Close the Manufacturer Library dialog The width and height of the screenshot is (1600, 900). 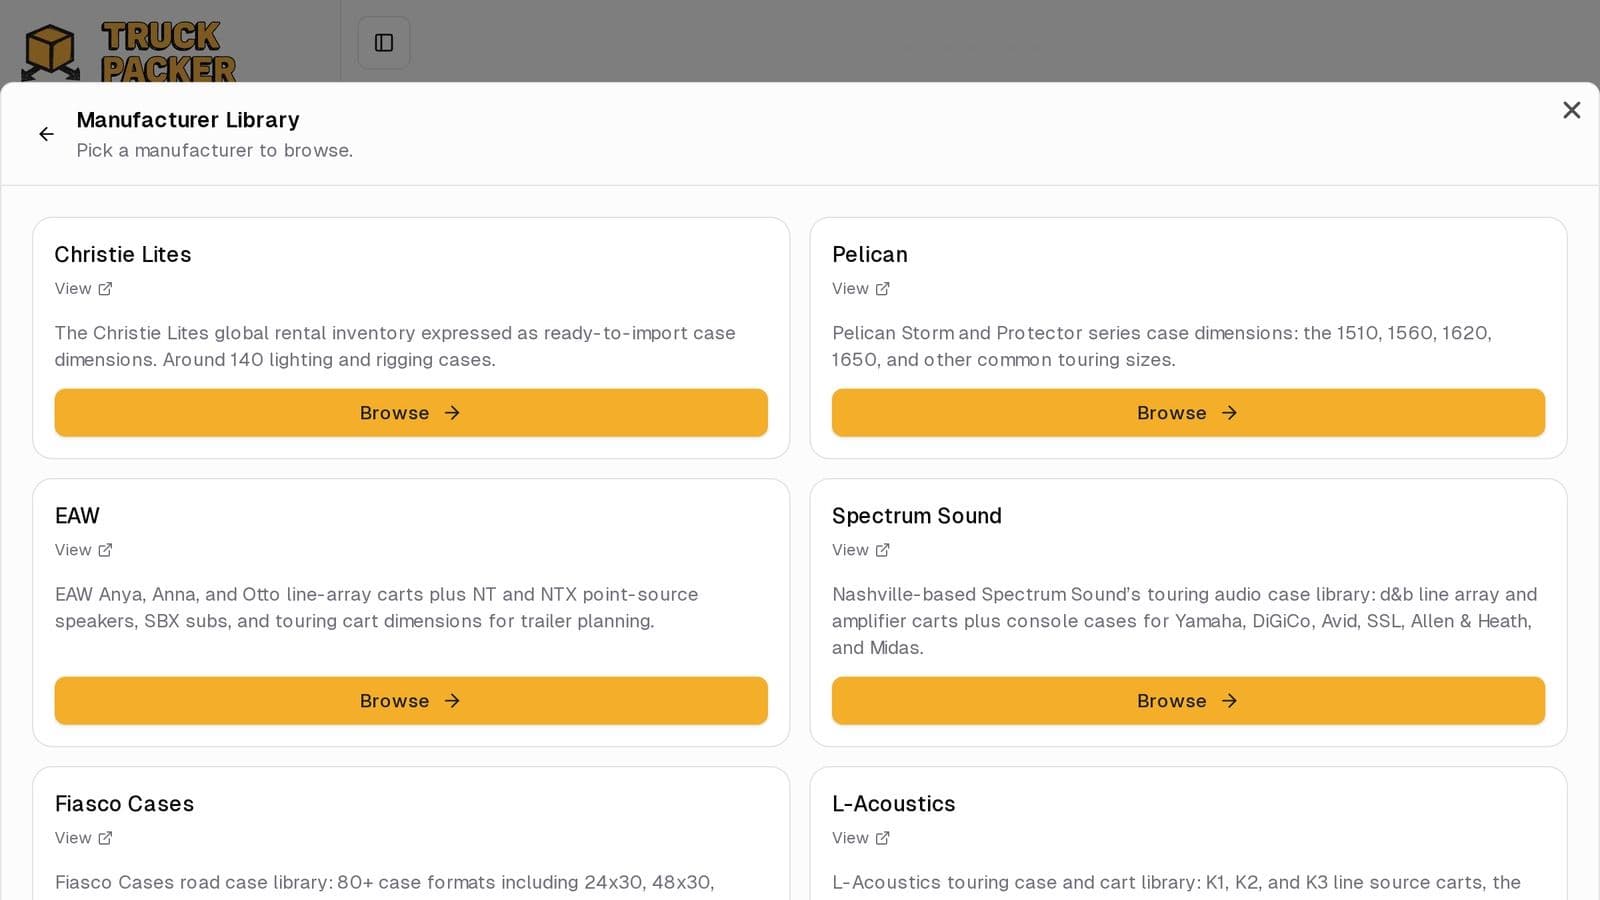point(1571,110)
